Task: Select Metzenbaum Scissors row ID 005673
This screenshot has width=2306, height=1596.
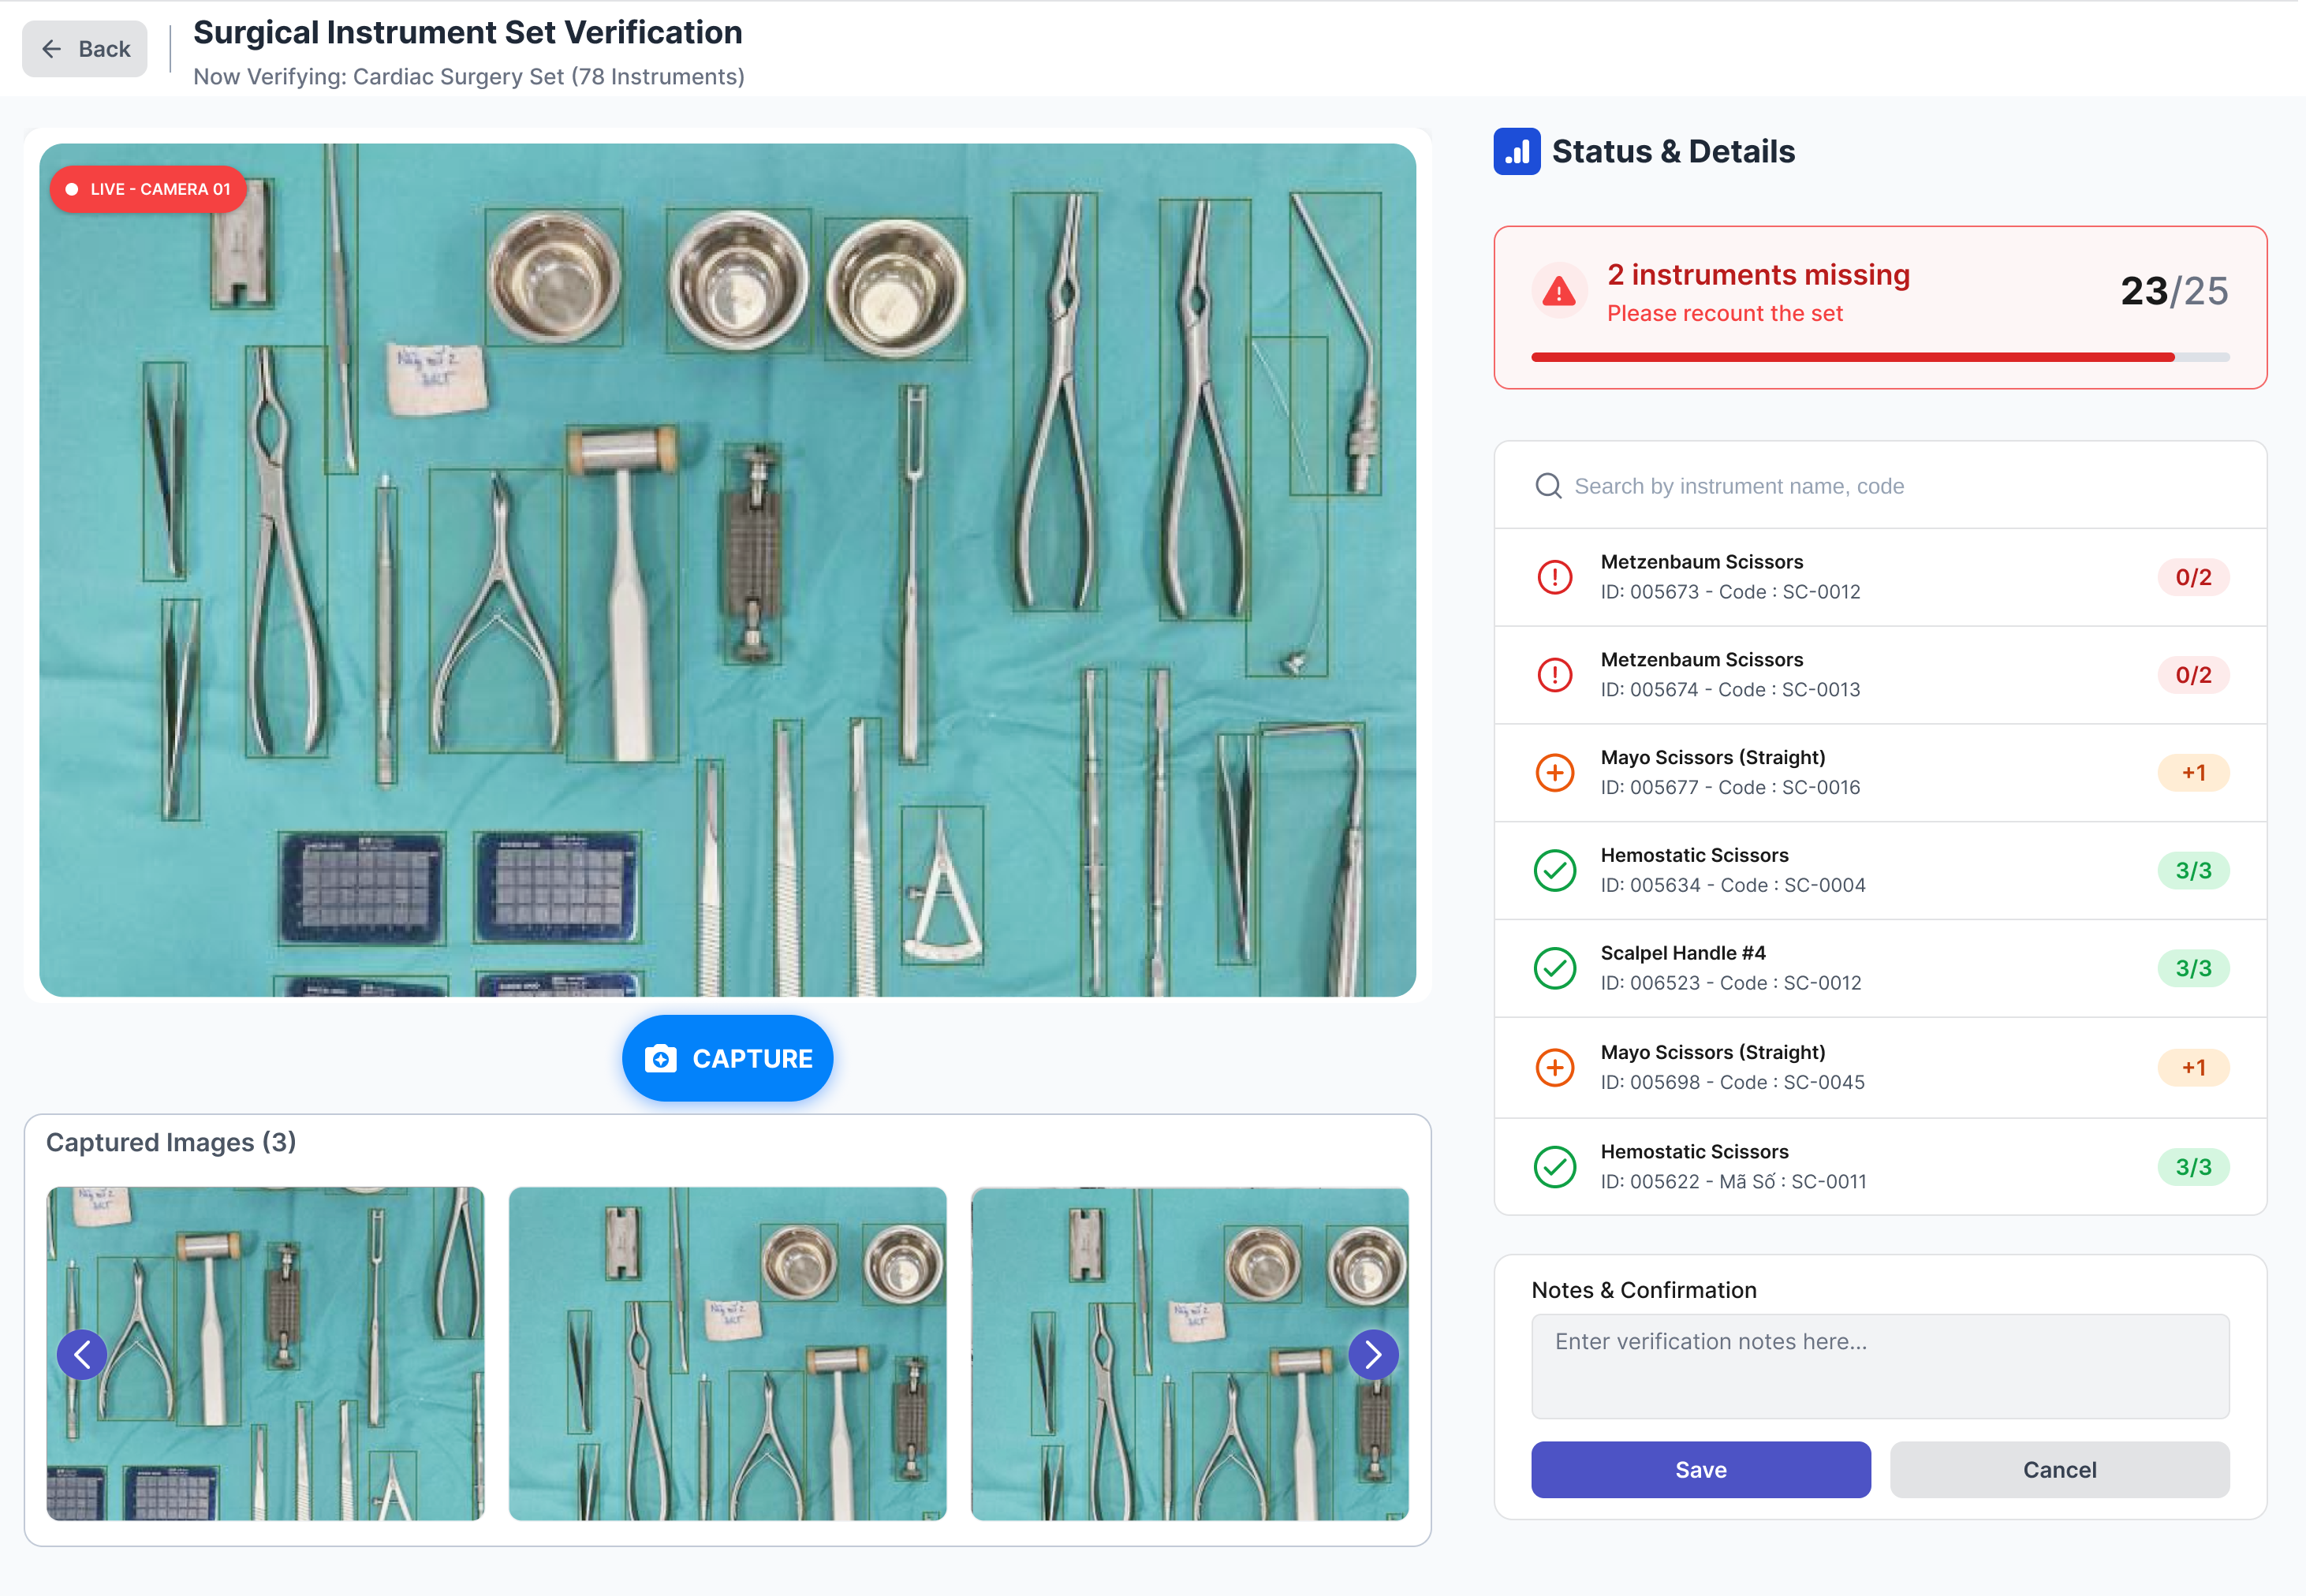Action: click(1880, 577)
